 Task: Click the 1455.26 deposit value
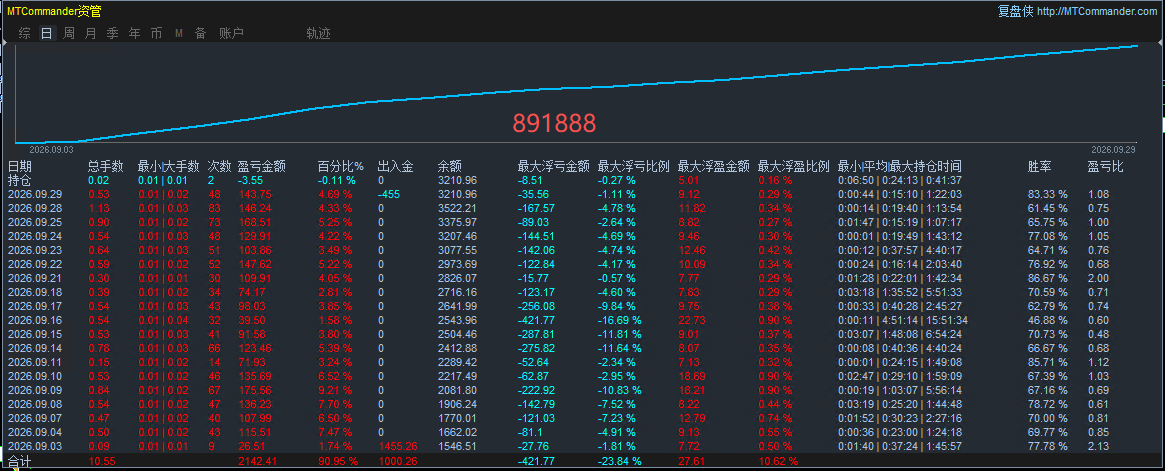397,446
